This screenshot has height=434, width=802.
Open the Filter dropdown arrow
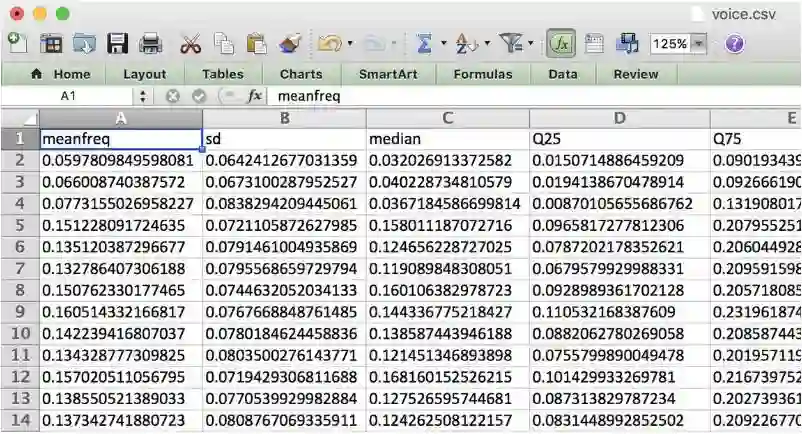(529, 44)
